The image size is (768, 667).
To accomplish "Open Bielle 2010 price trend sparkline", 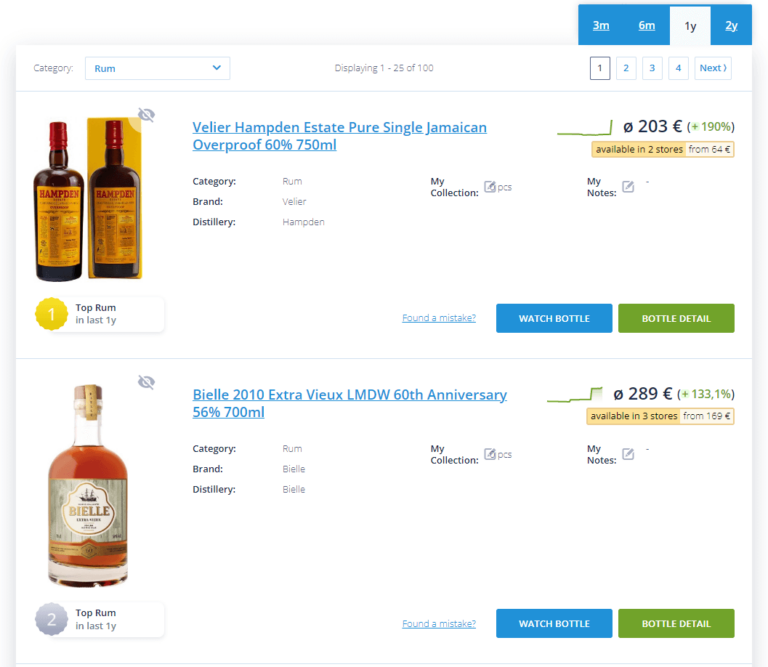I will (x=575, y=395).
